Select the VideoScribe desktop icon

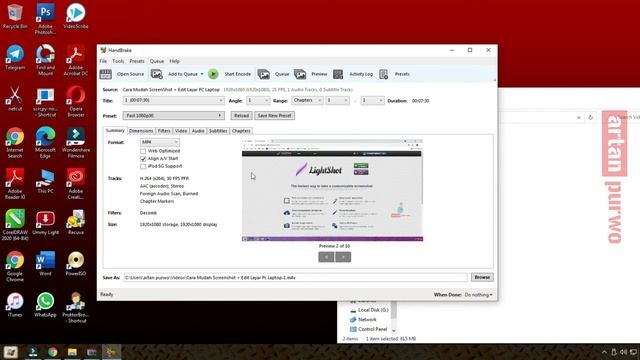(76, 16)
